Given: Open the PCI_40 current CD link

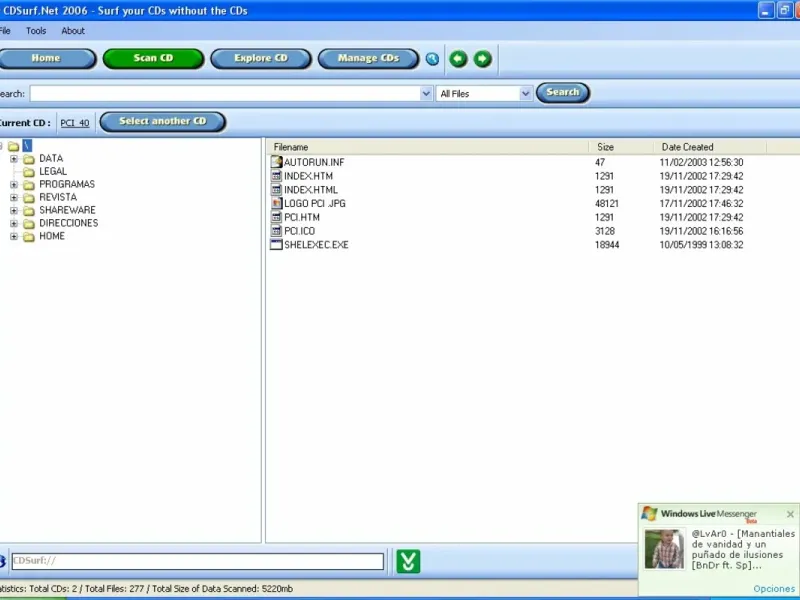Looking at the screenshot, I should pos(74,123).
